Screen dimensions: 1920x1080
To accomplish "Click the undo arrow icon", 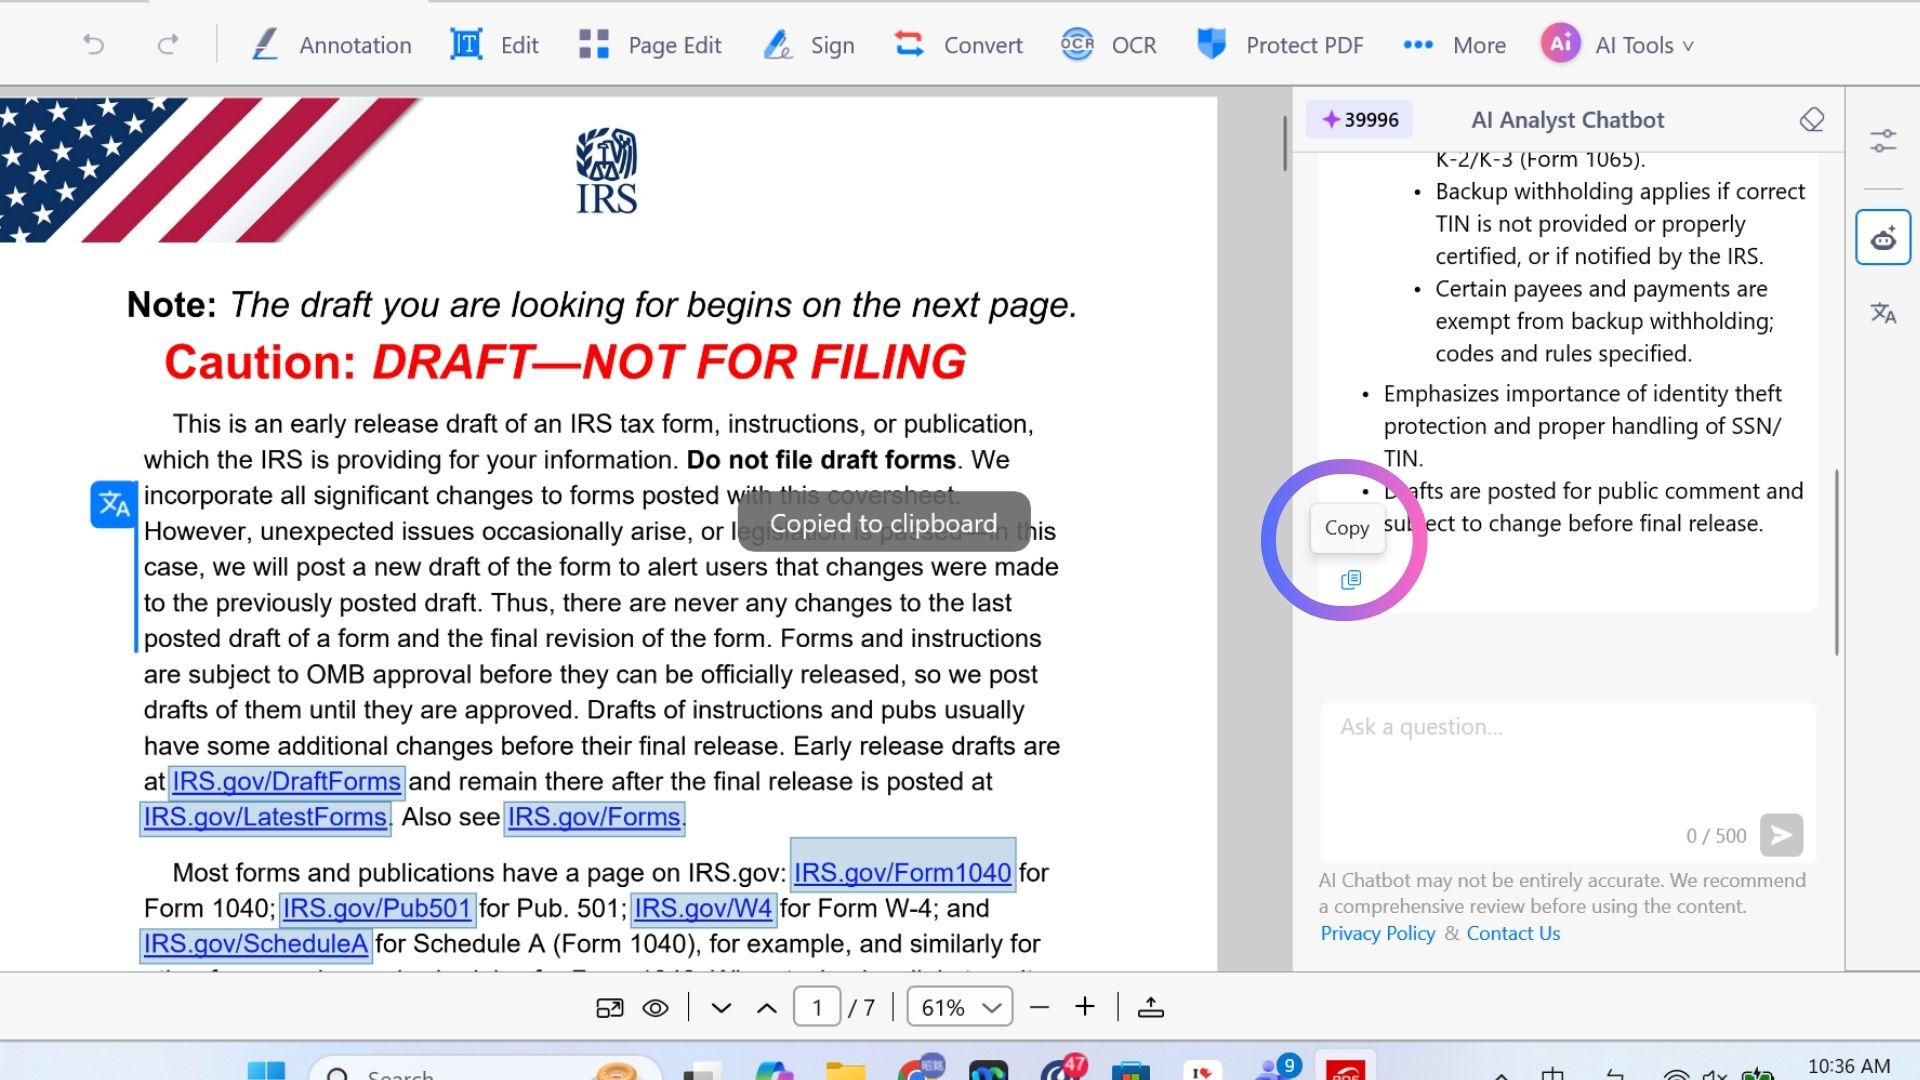I will [93, 44].
